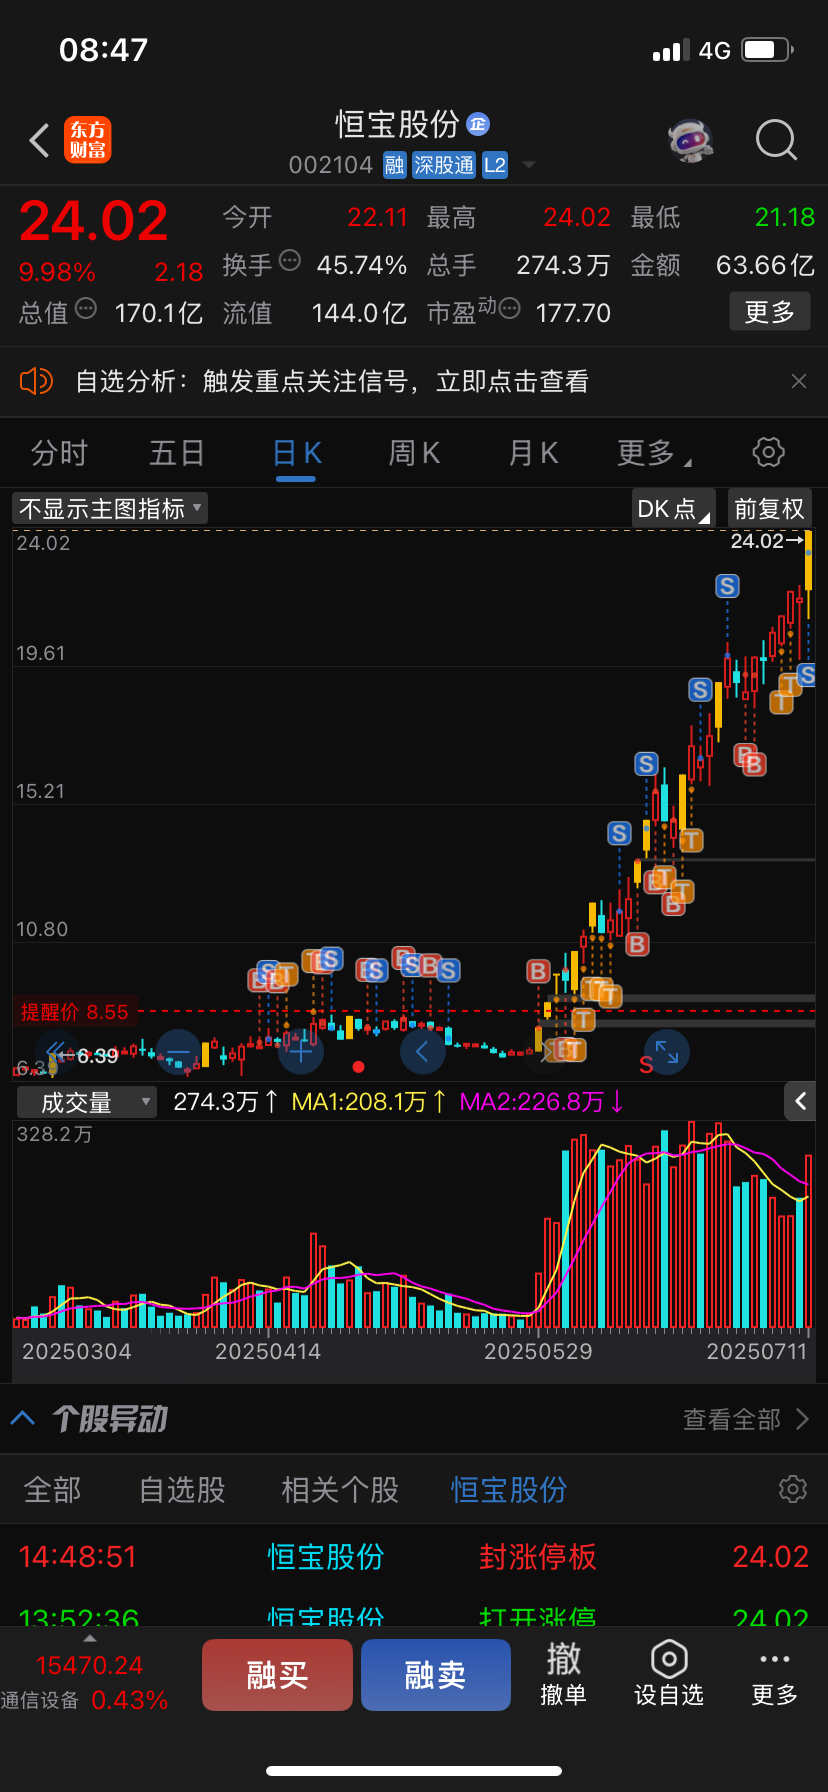Tap the 撤单 cancel-order button
Screen dimensions: 828x1792
click(563, 1673)
